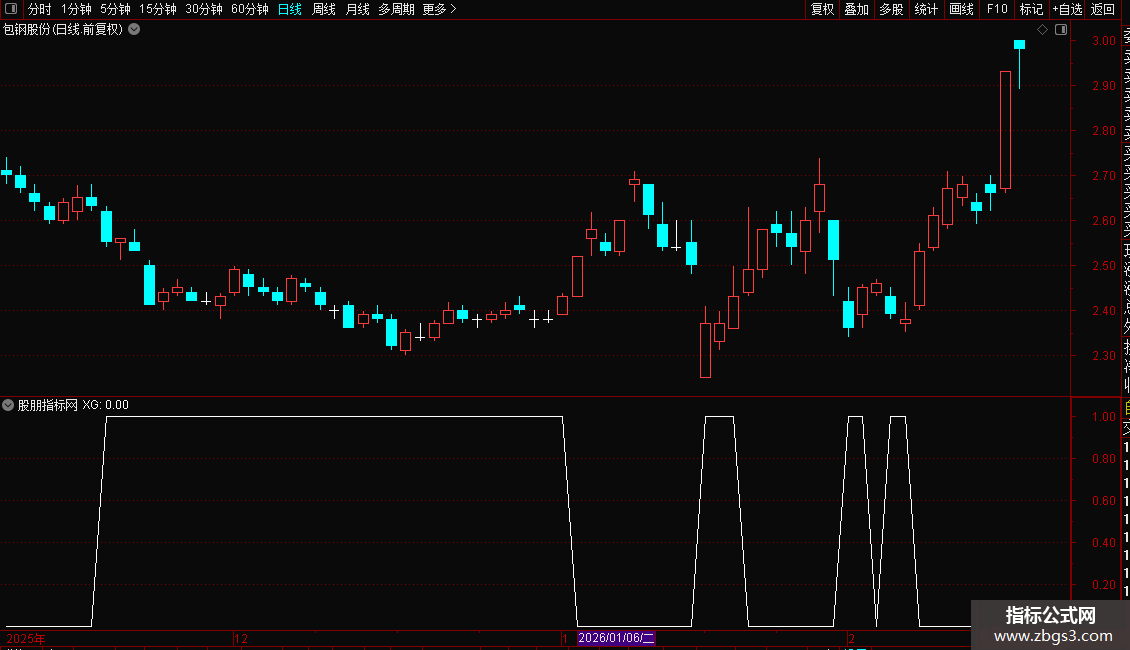
Task: Toggle the right side panel icon
Action: 1061,30
